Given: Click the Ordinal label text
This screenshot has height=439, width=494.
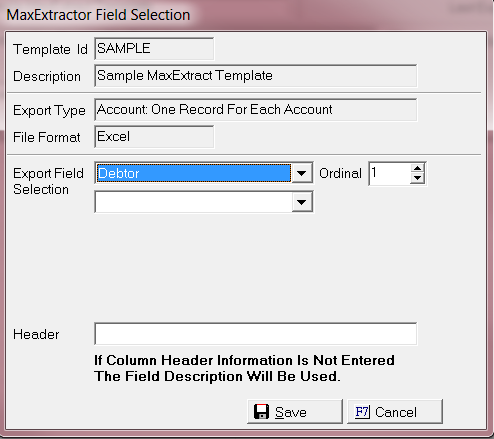Looking at the screenshot, I should 340,173.
